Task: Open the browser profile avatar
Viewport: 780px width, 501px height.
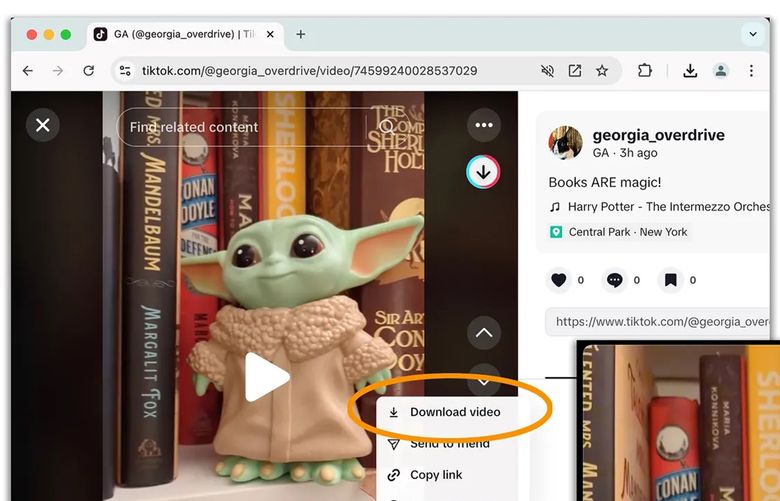Action: pos(720,71)
